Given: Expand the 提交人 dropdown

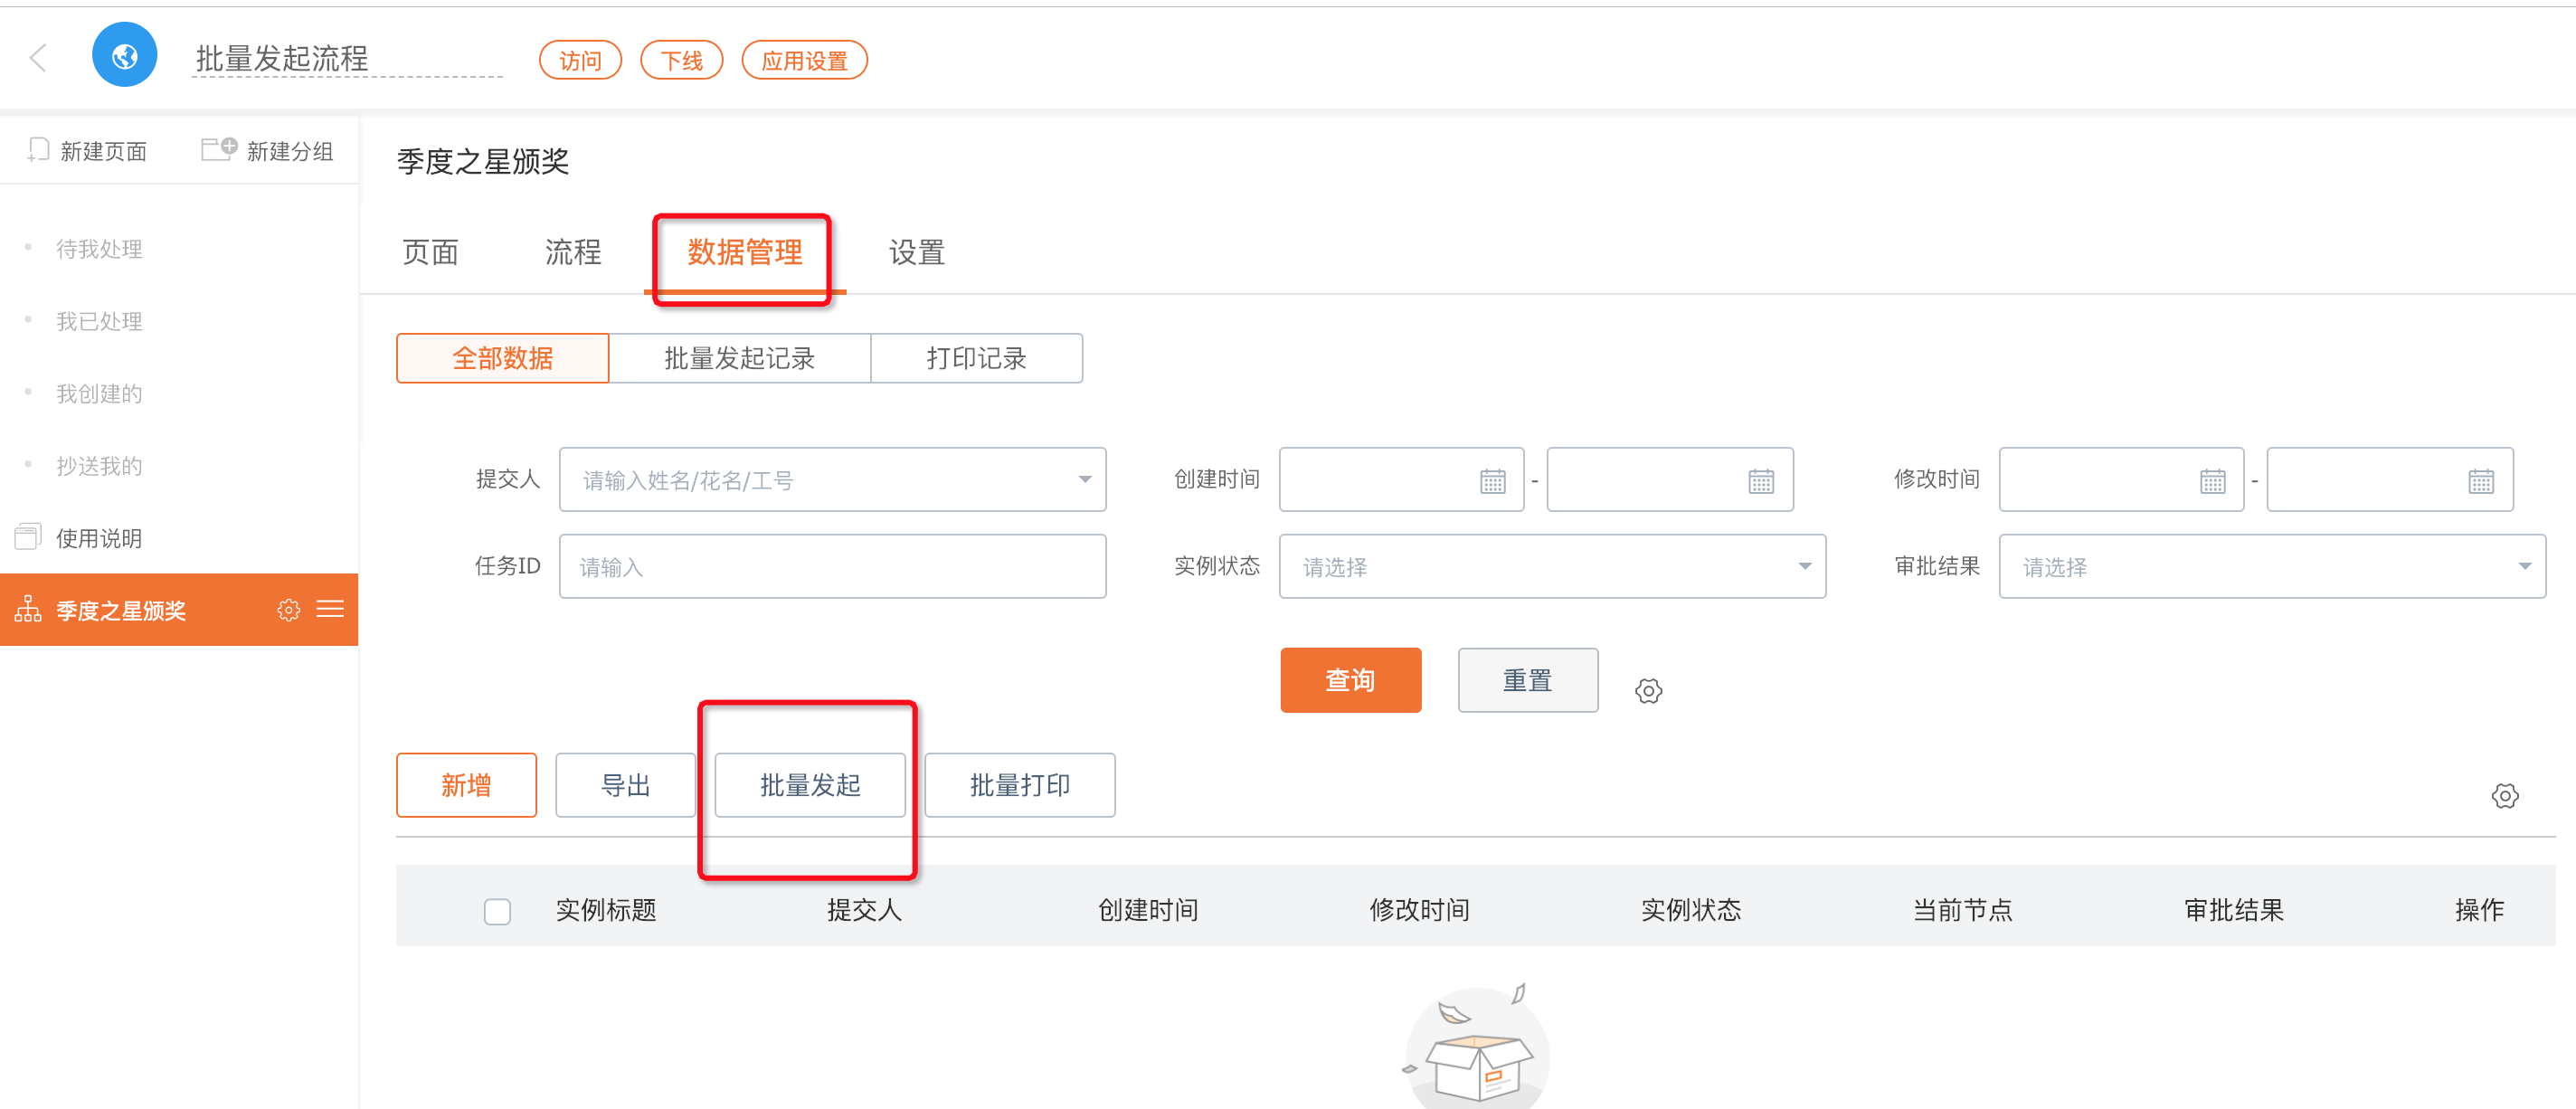Looking at the screenshot, I should tap(1084, 480).
